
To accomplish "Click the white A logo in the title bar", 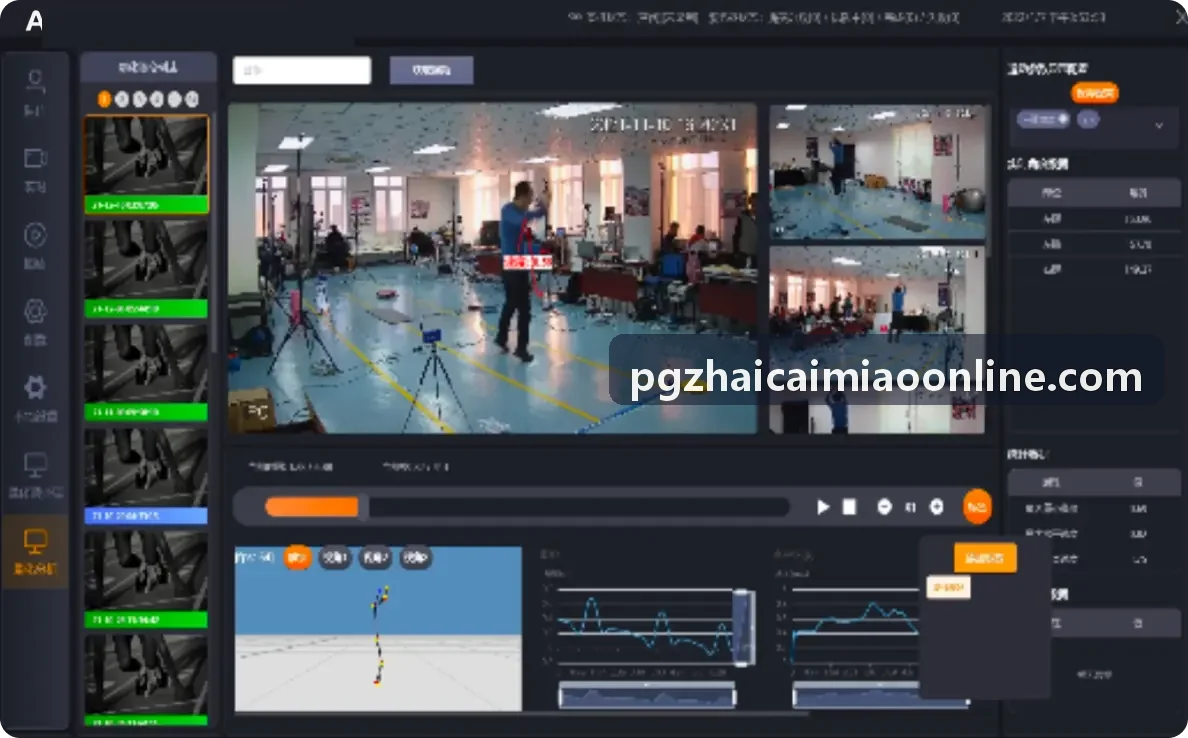I will pyautogui.click(x=34, y=20).
